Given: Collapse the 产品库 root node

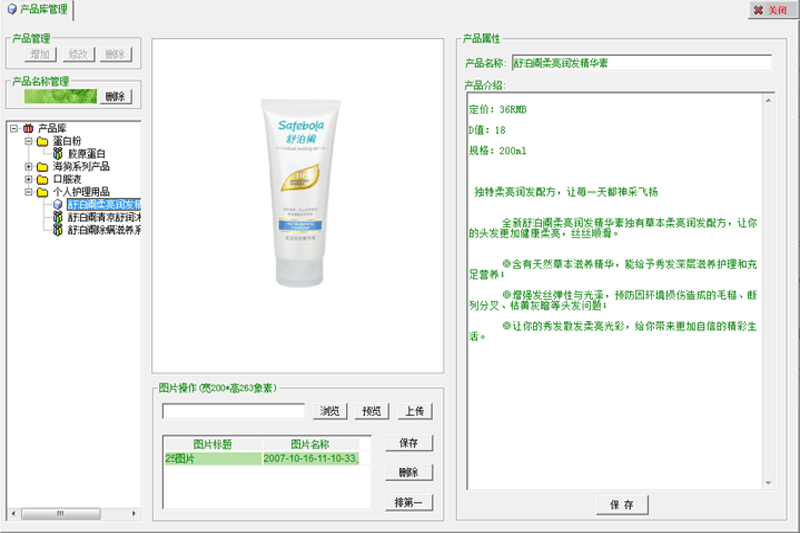Looking at the screenshot, I should point(14,128).
